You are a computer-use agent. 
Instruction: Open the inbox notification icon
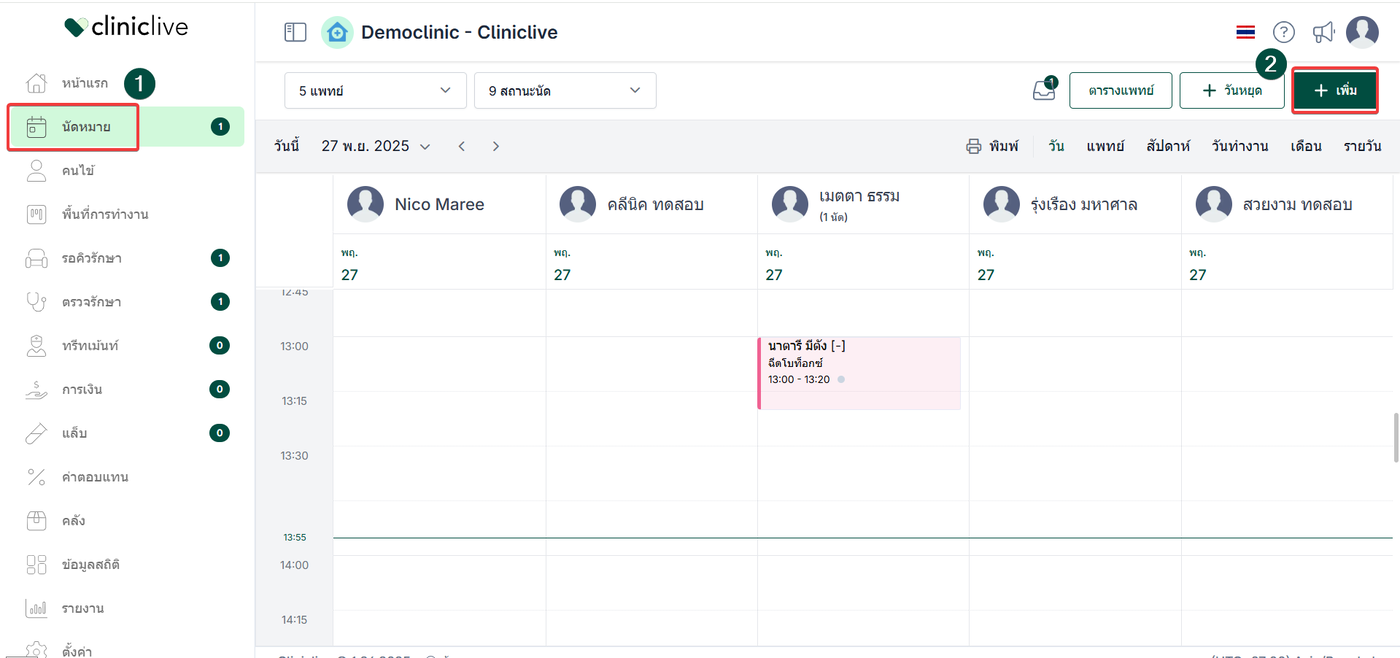(x=1043, y=90)
